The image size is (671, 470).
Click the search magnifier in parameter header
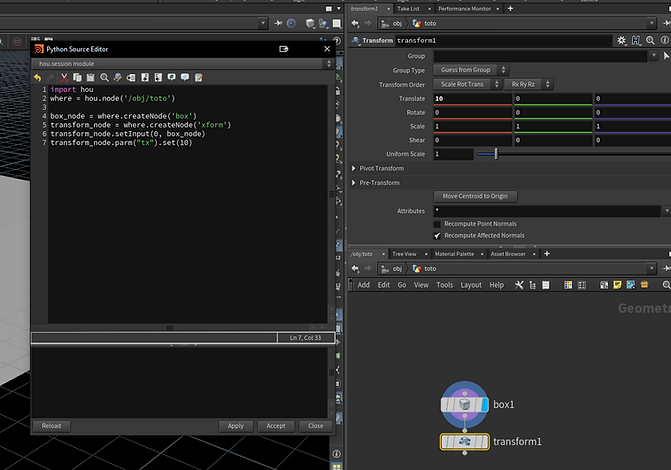point(650,40)
